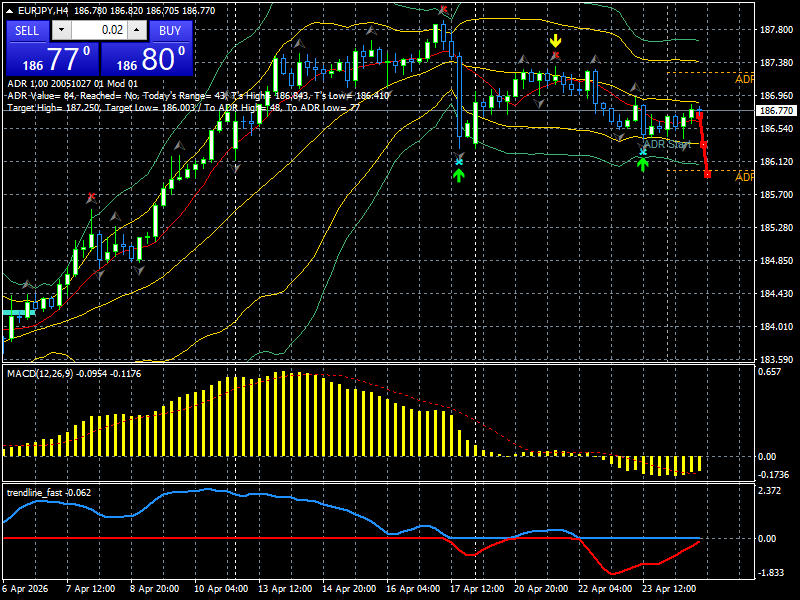Click red X marker under the yellow arrow

(556, 55)
